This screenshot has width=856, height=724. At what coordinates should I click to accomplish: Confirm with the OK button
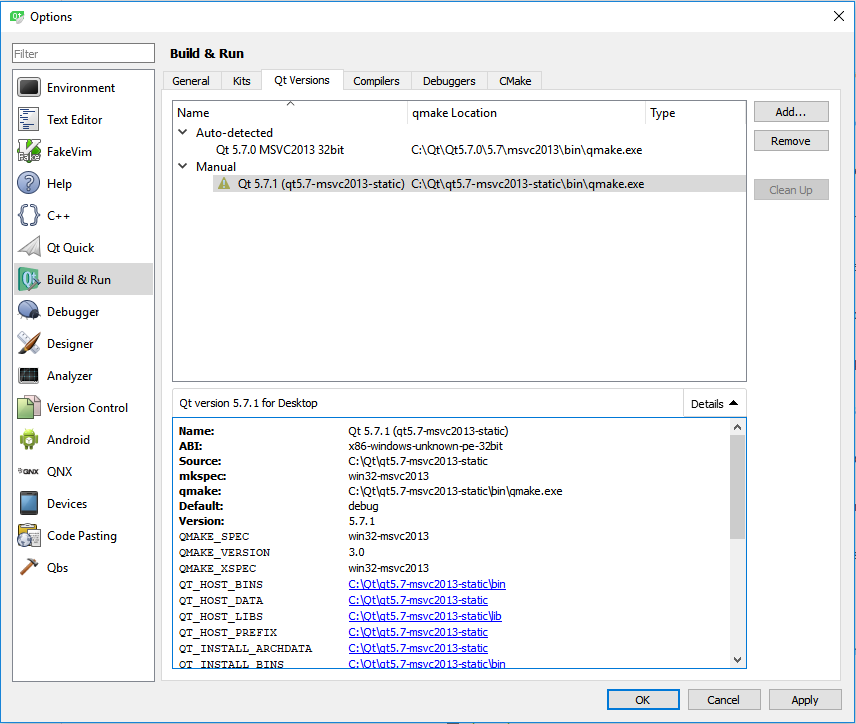click(643, 699)
